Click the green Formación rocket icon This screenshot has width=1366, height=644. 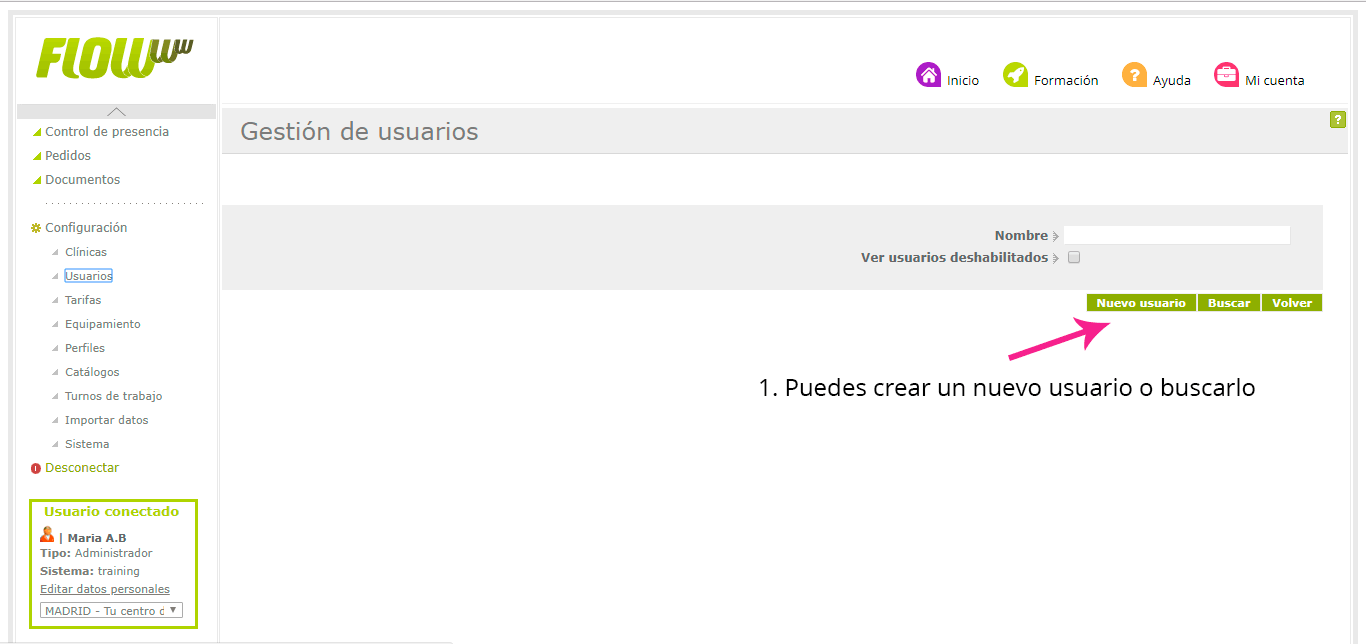coord(1016,75)
